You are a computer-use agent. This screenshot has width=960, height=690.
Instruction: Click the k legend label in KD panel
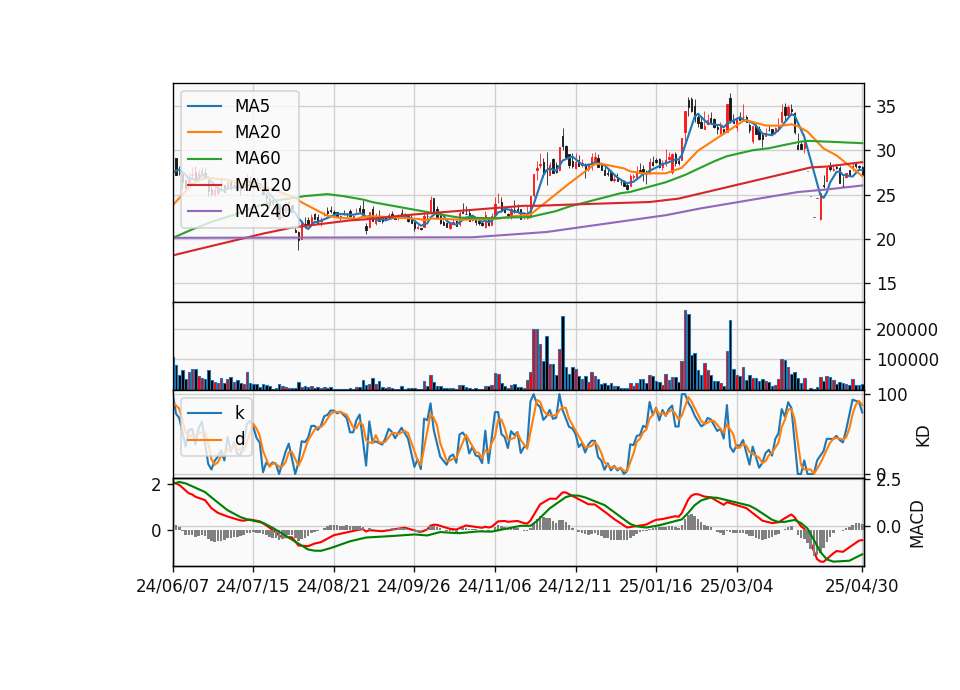(x=239, y=413)
